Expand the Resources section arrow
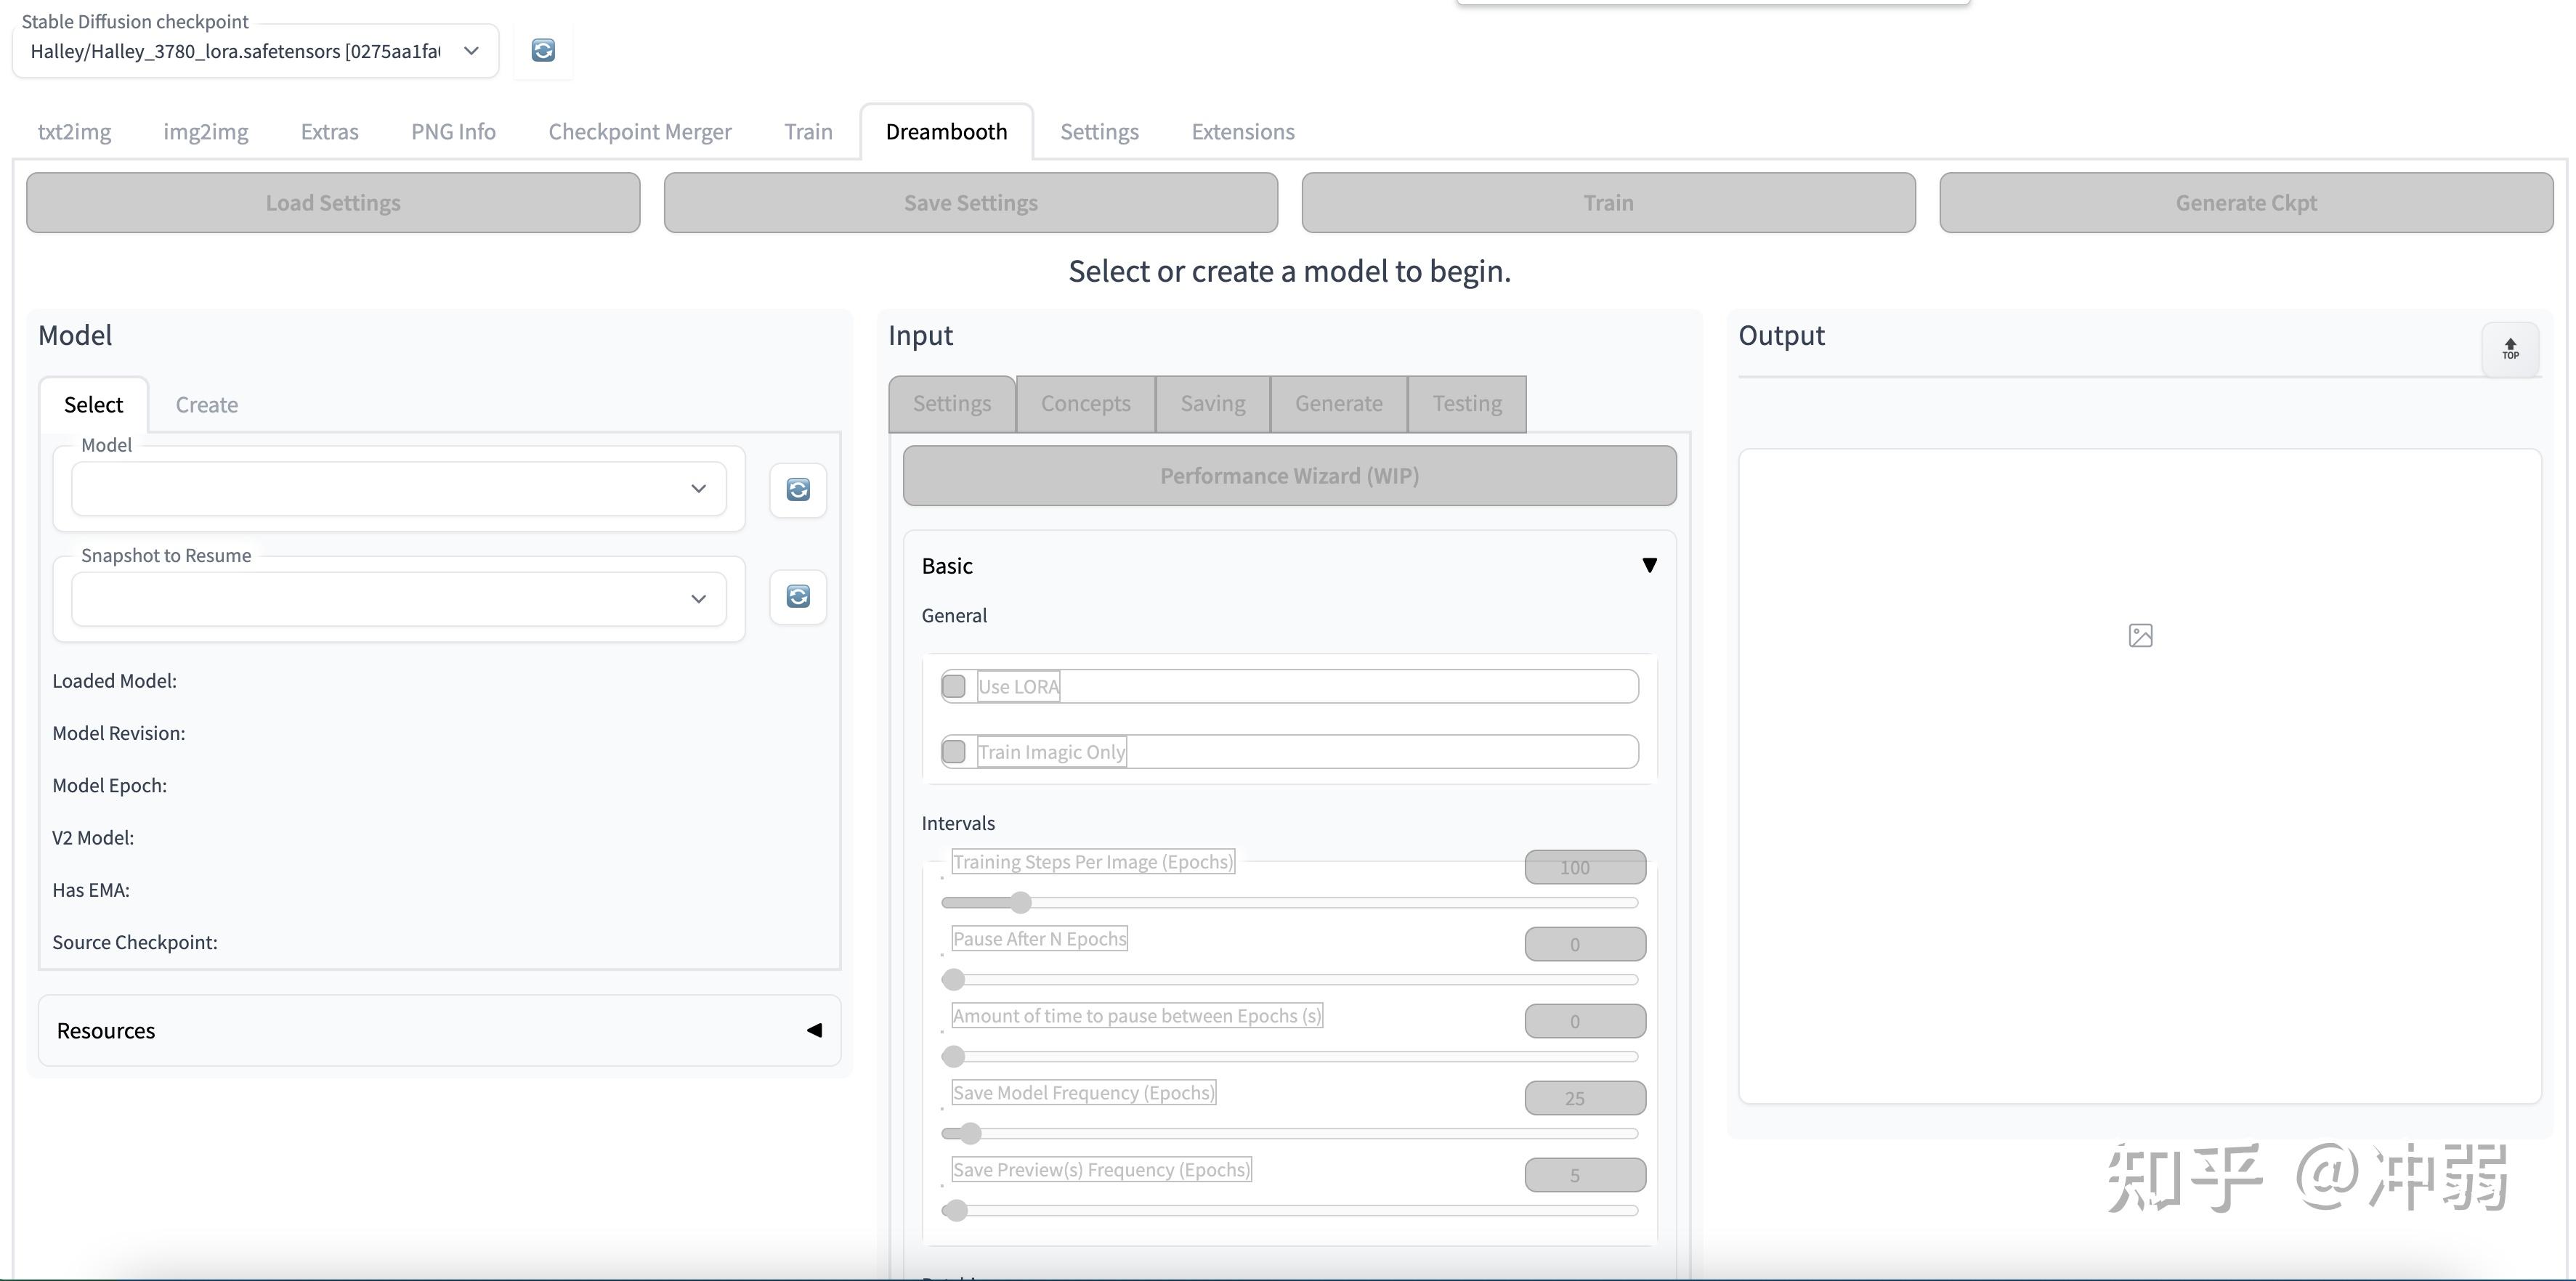 [814, 1030]
